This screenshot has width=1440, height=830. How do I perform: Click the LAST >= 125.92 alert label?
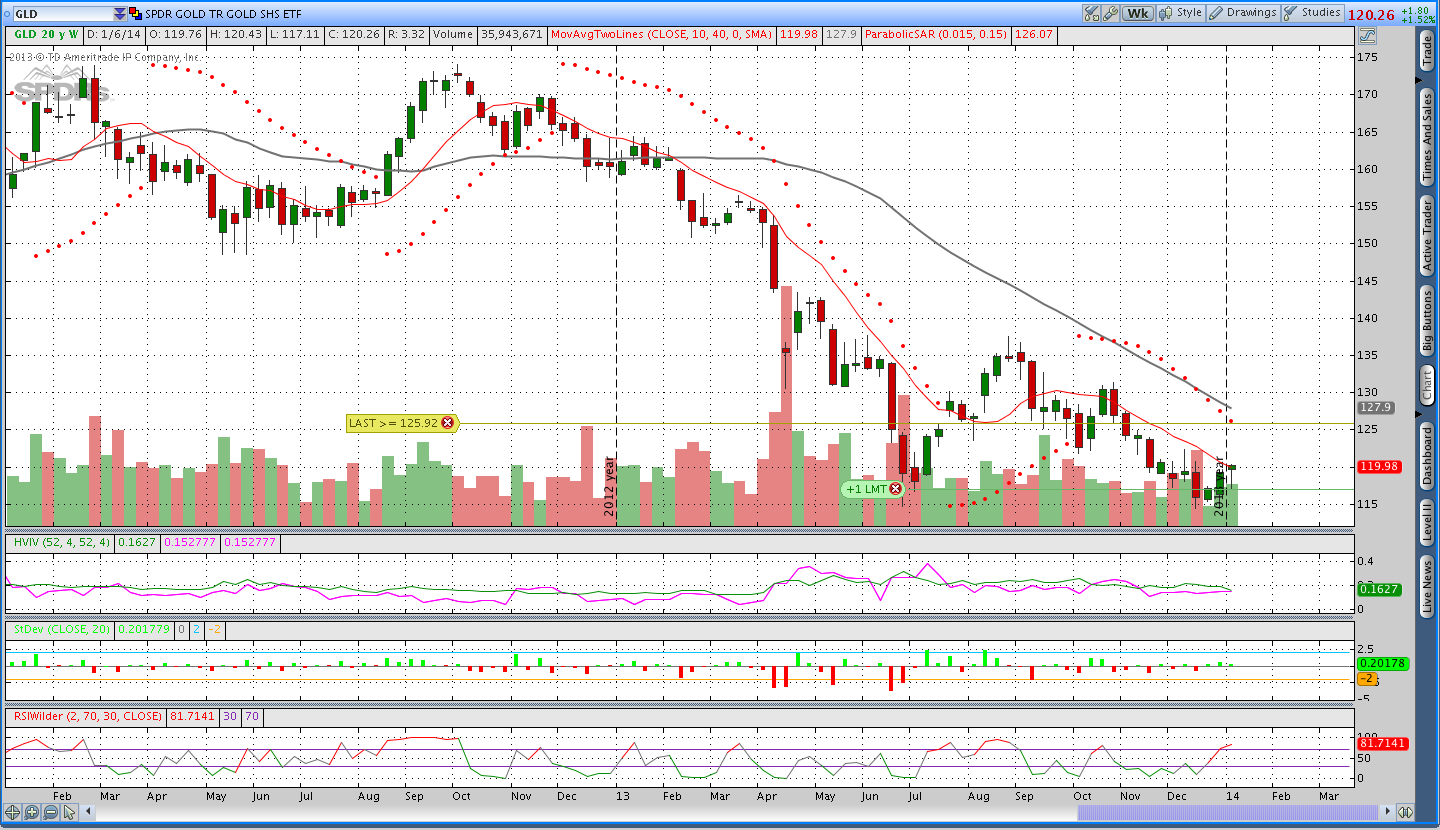(394, 423)
